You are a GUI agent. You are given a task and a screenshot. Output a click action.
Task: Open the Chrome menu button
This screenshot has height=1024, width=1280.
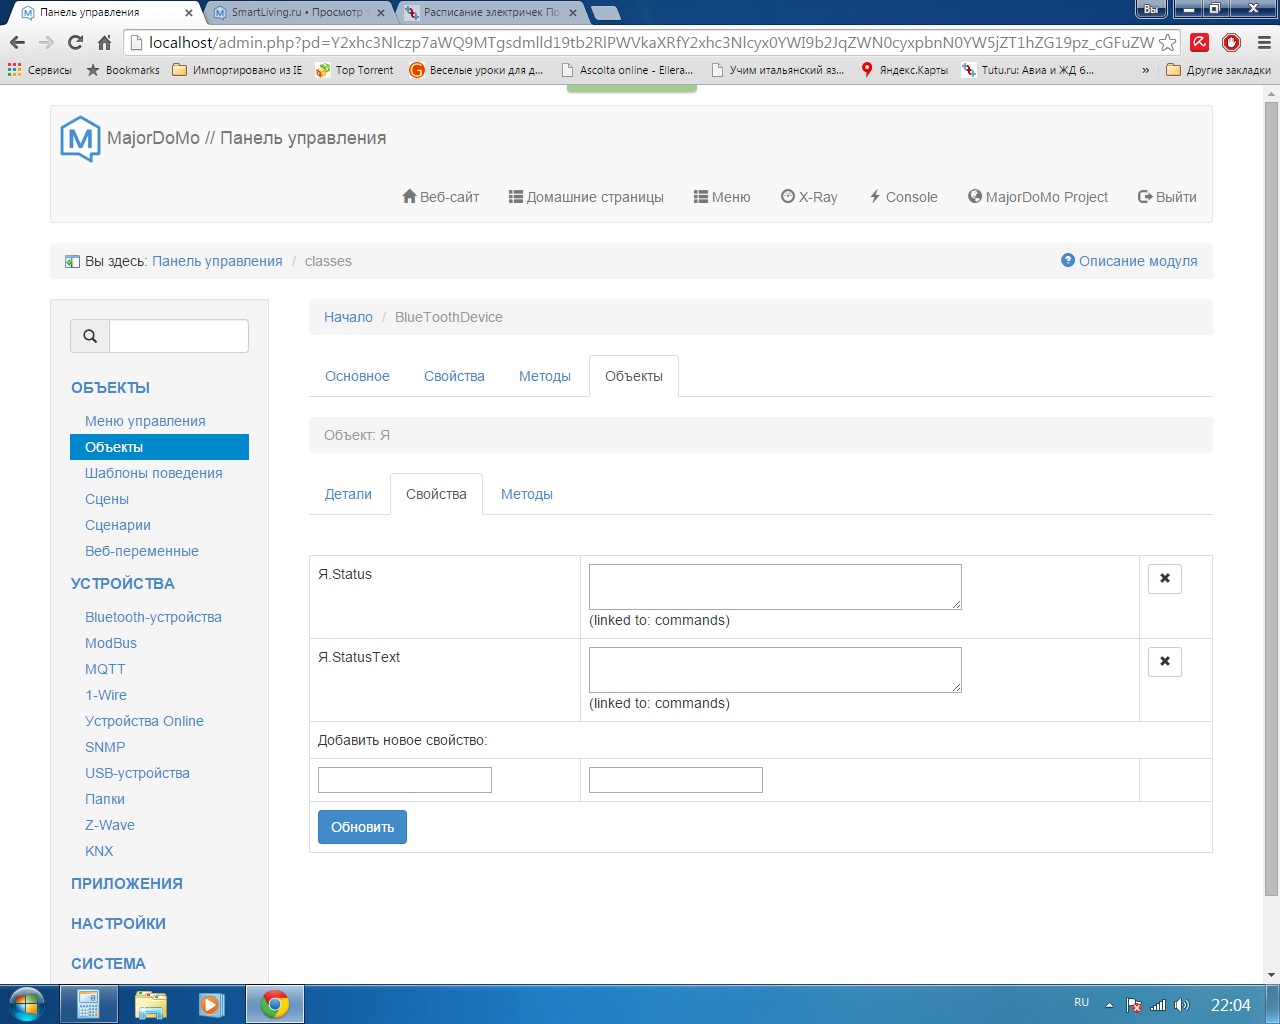point(1264,42)
